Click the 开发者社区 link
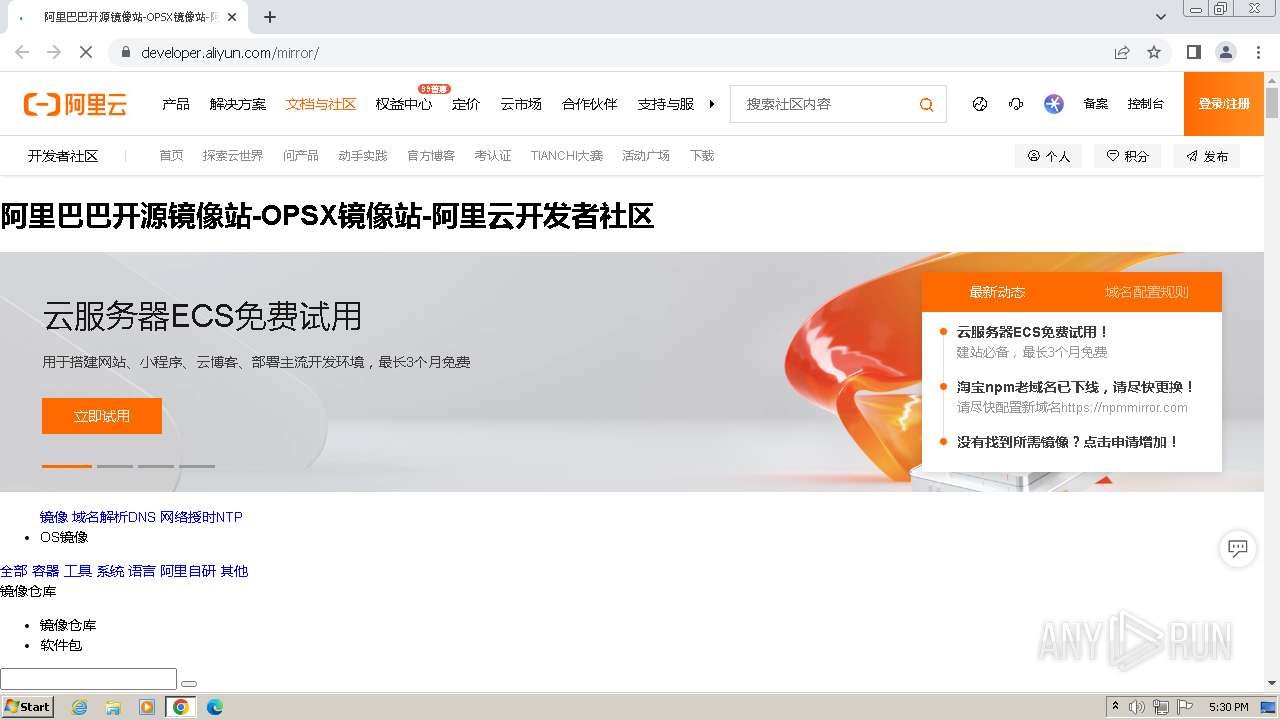 [63, 156]
